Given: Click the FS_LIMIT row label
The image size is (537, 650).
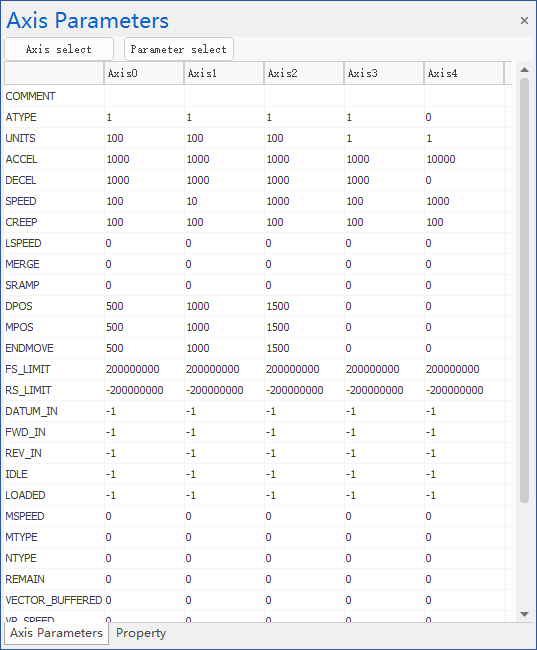Looking at the screenshot, I should click(28, 369).
